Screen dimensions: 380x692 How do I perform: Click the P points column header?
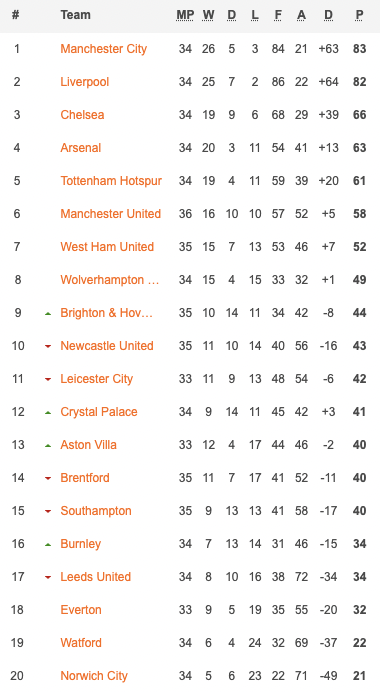coord(359,15)
